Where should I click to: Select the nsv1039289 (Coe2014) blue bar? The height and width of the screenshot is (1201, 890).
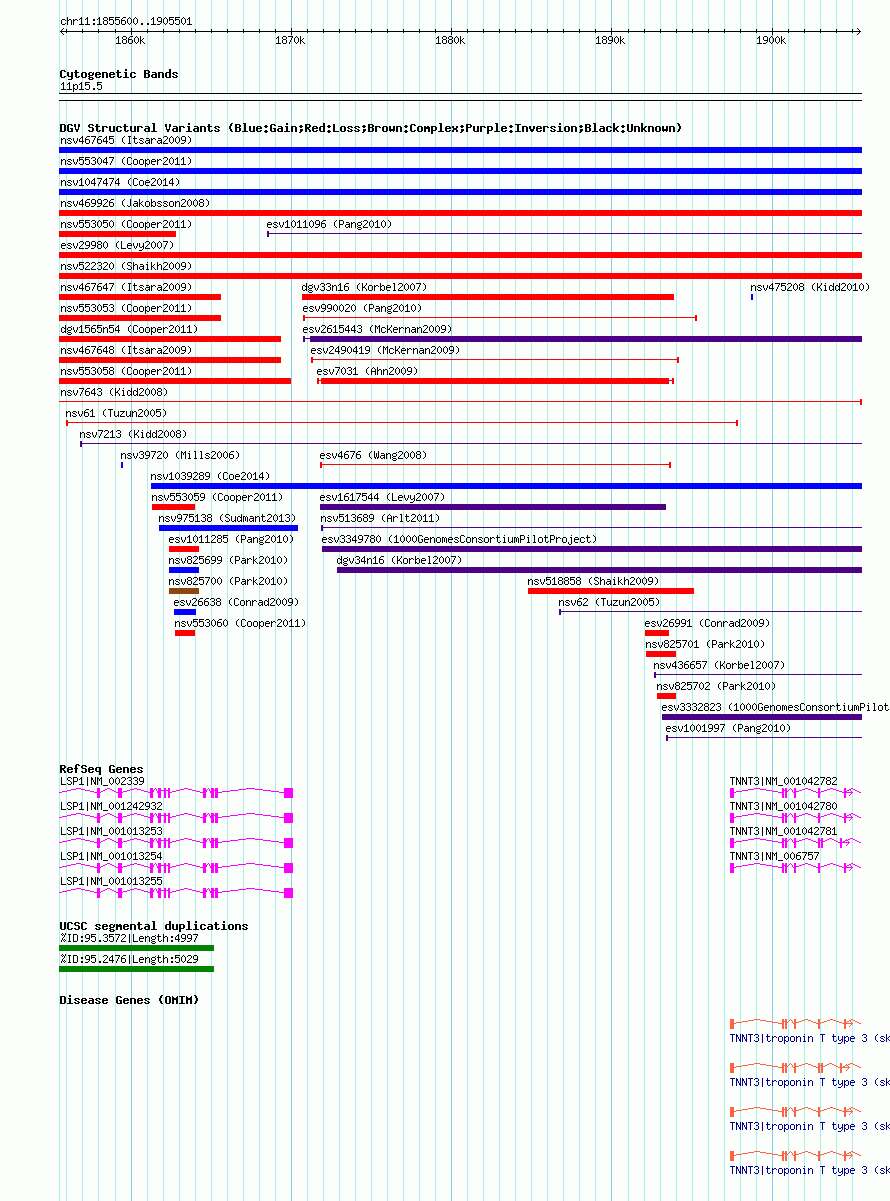pyautogui.click(x=506, y=486)
